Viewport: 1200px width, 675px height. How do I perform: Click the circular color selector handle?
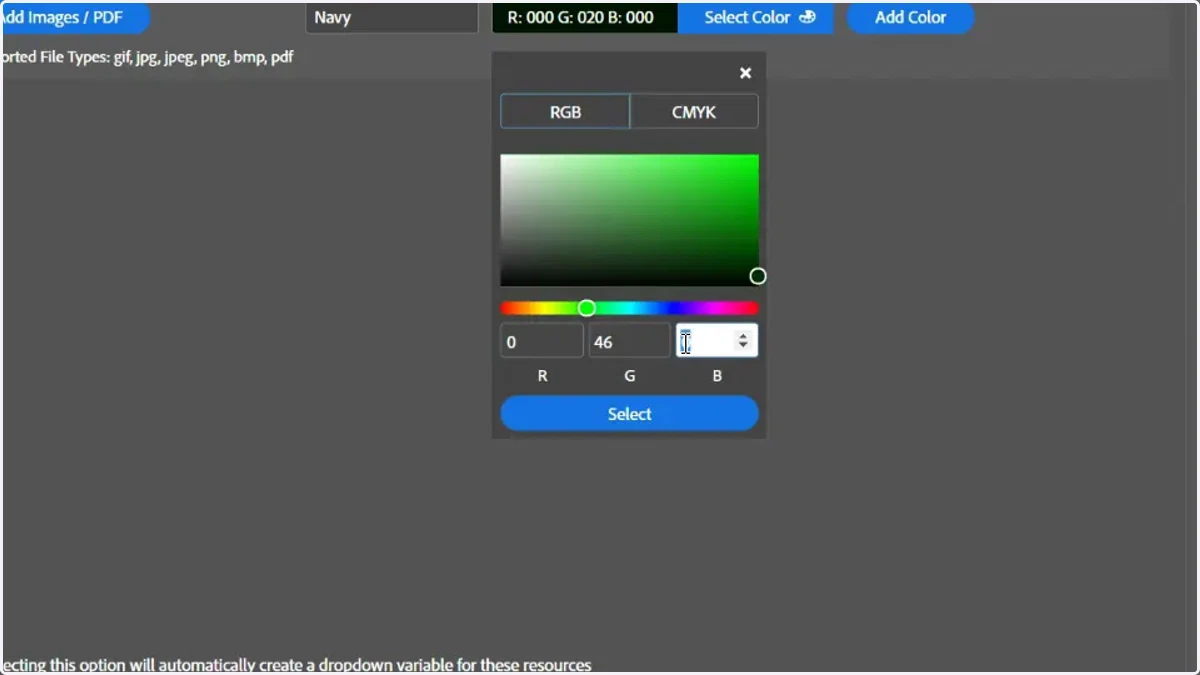[x=758, y=276]
